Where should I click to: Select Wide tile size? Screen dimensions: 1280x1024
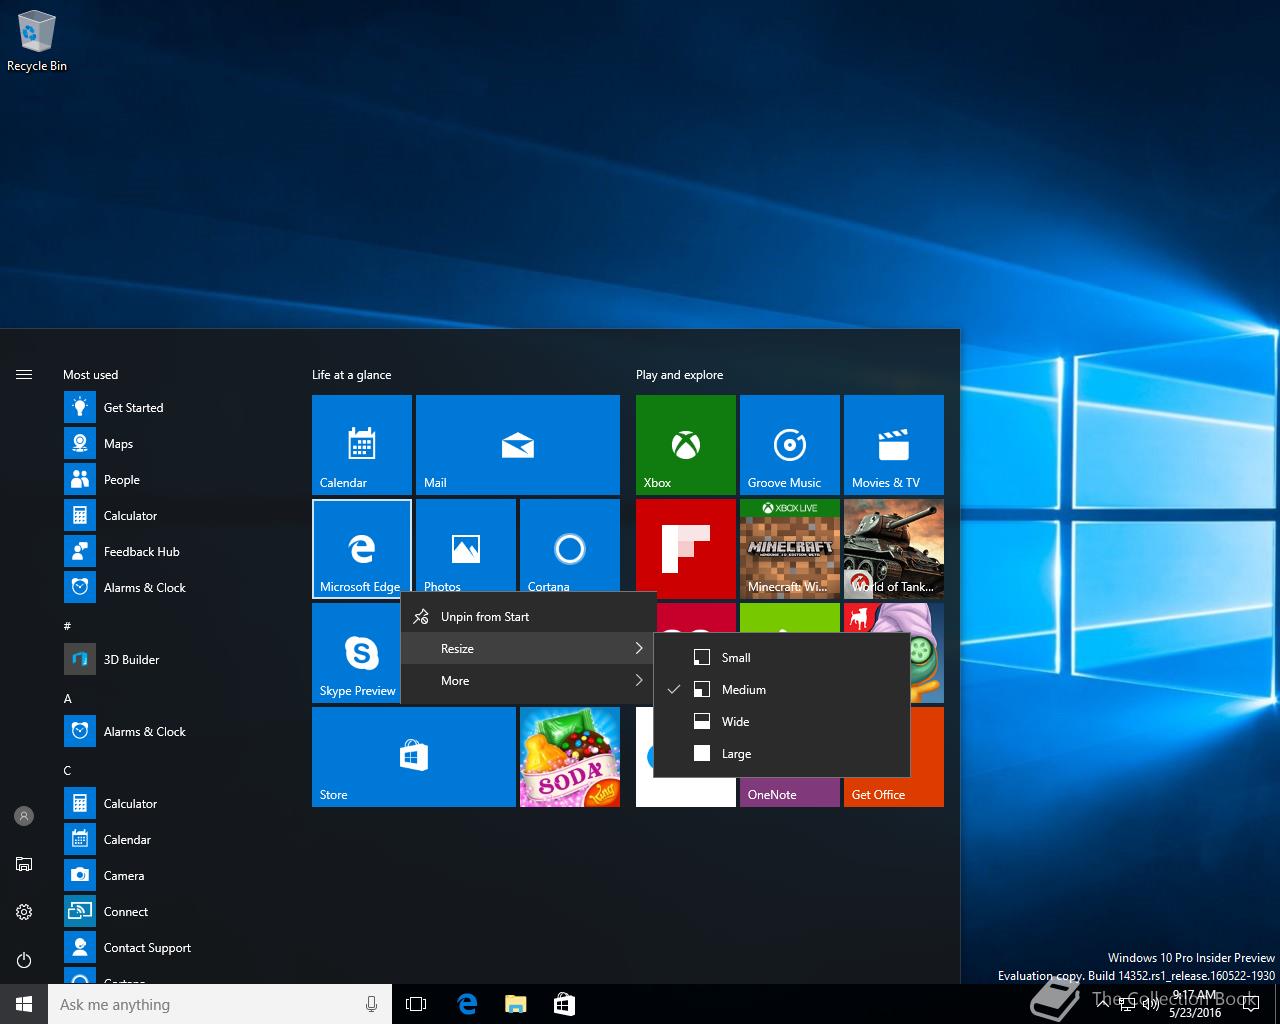[x=782, y=722]
